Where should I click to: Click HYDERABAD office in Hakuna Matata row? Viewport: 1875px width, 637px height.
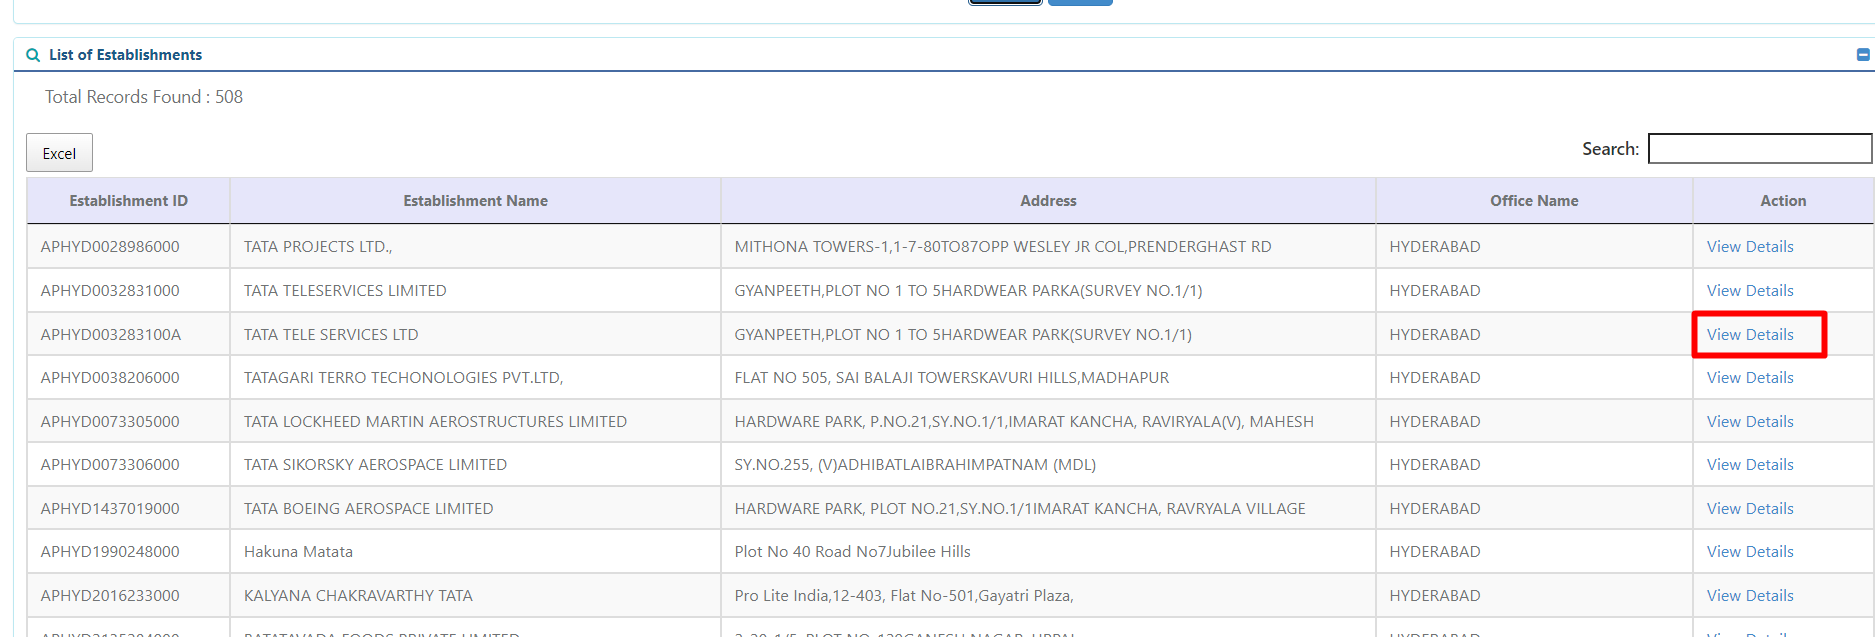[x=1435, y=552]
